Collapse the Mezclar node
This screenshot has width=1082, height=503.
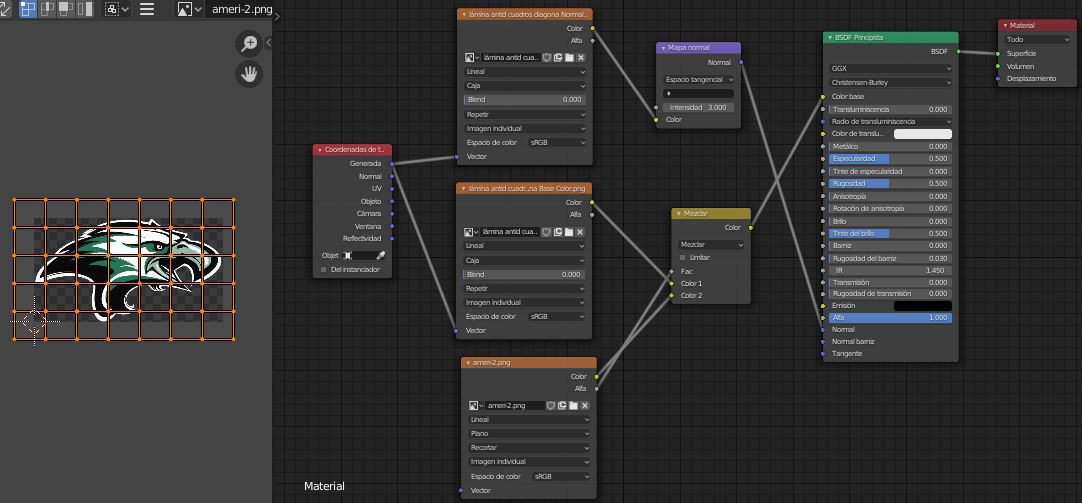tap(679, 214)
